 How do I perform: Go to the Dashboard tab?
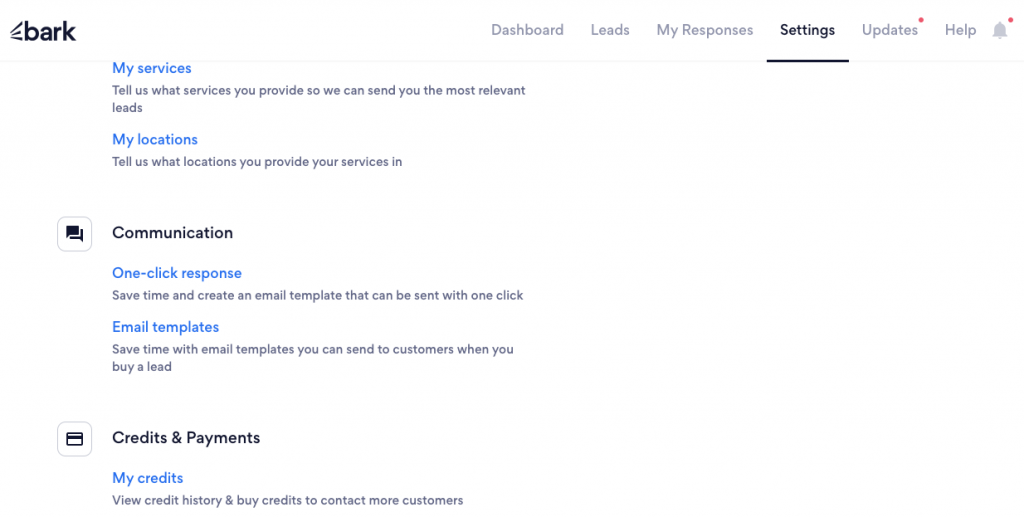click(527, 30)
